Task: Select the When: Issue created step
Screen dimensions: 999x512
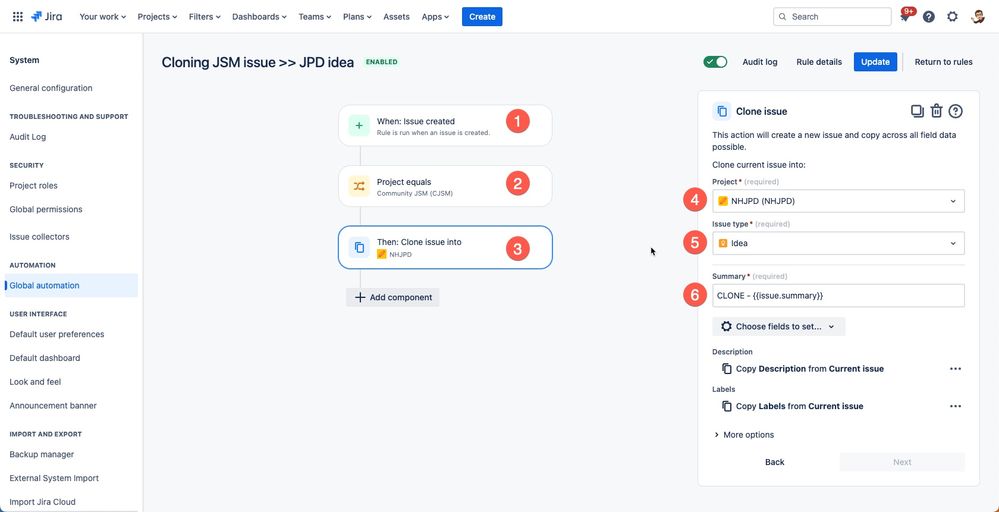Action: 445,125
